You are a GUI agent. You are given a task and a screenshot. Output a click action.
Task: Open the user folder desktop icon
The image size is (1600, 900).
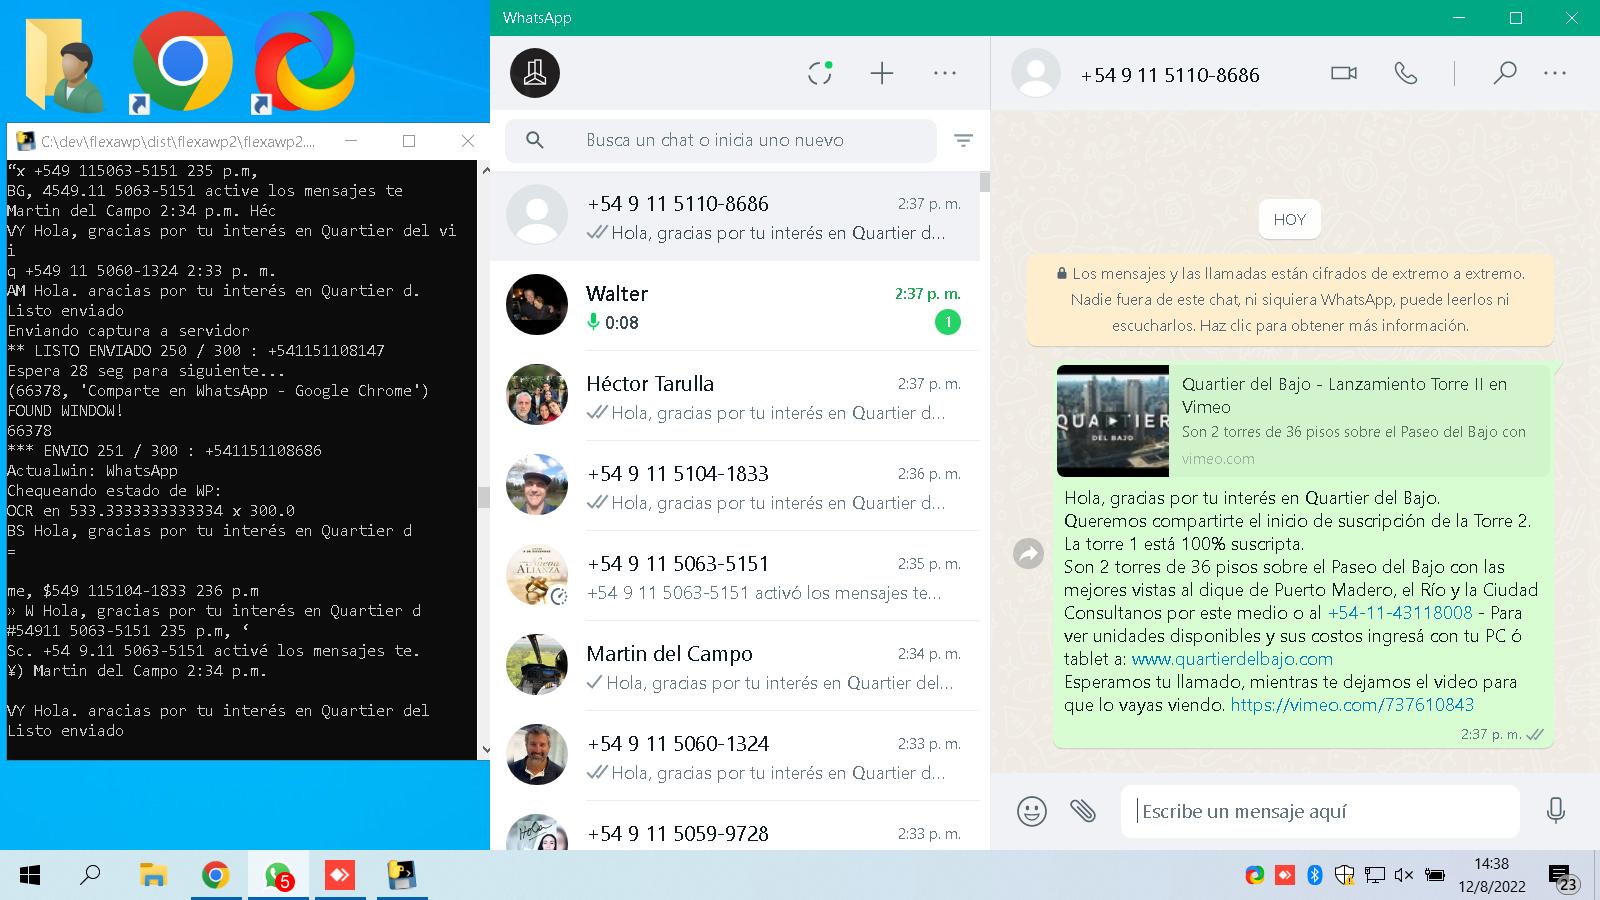[x=66, y=63]
